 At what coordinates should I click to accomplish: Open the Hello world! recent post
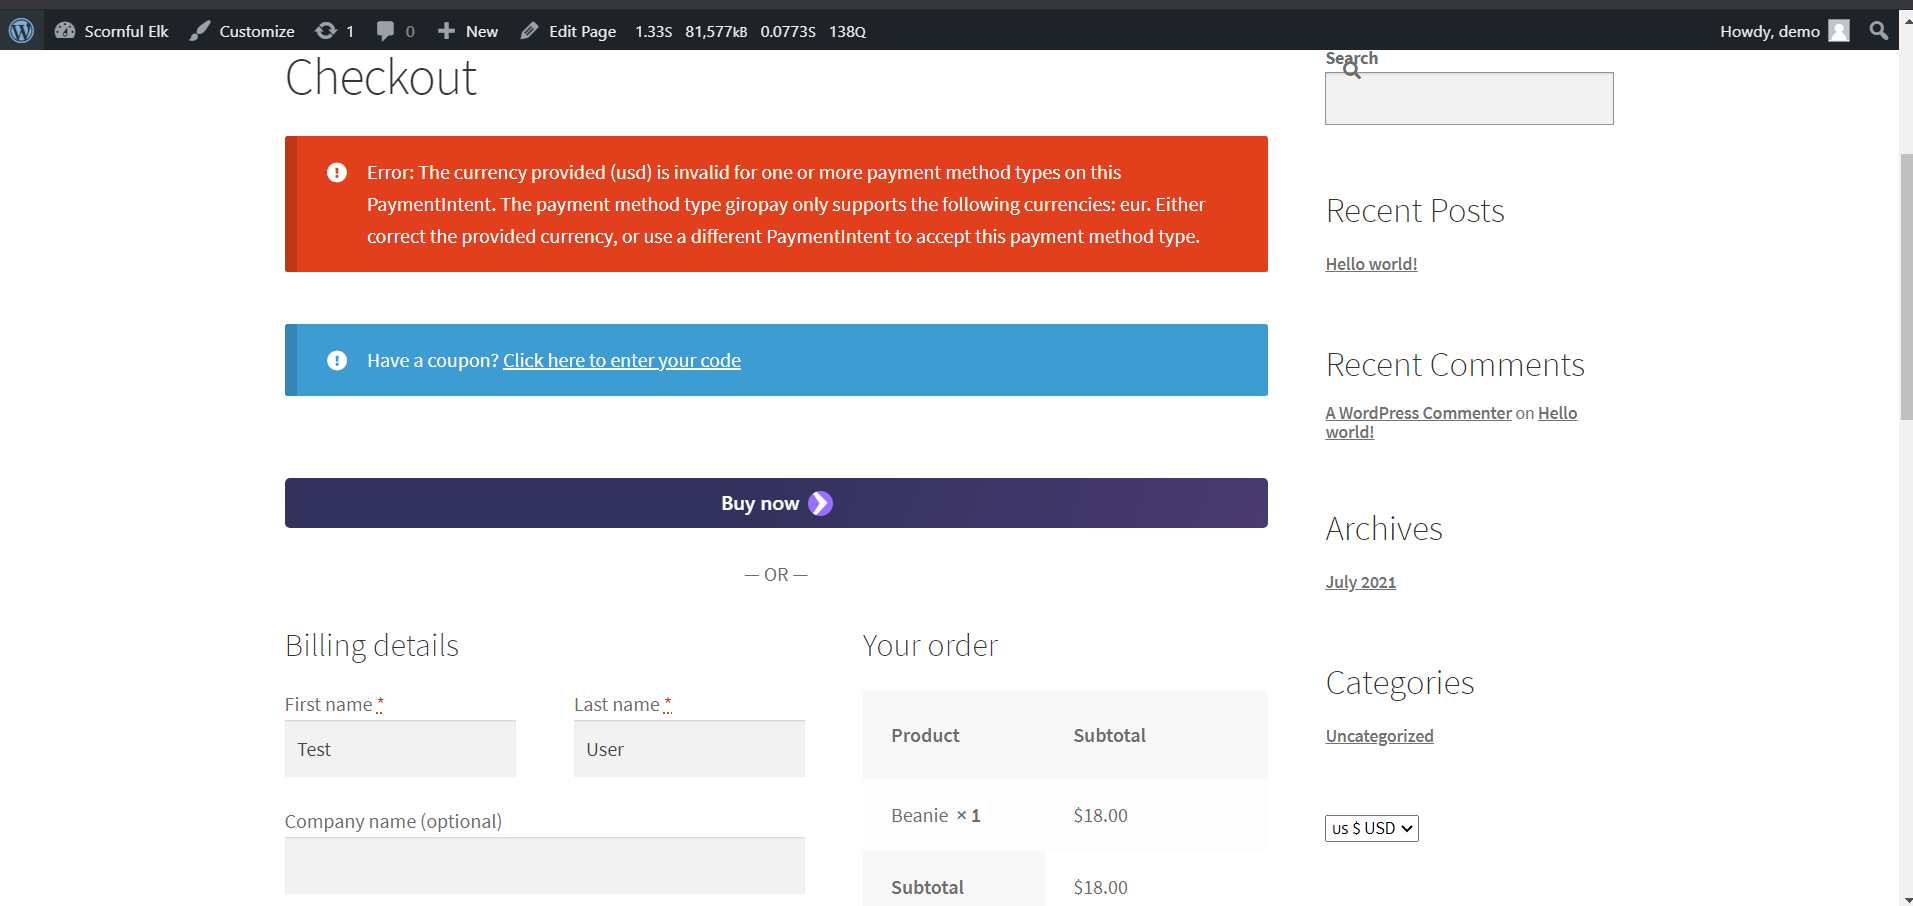pos(1370,263)
